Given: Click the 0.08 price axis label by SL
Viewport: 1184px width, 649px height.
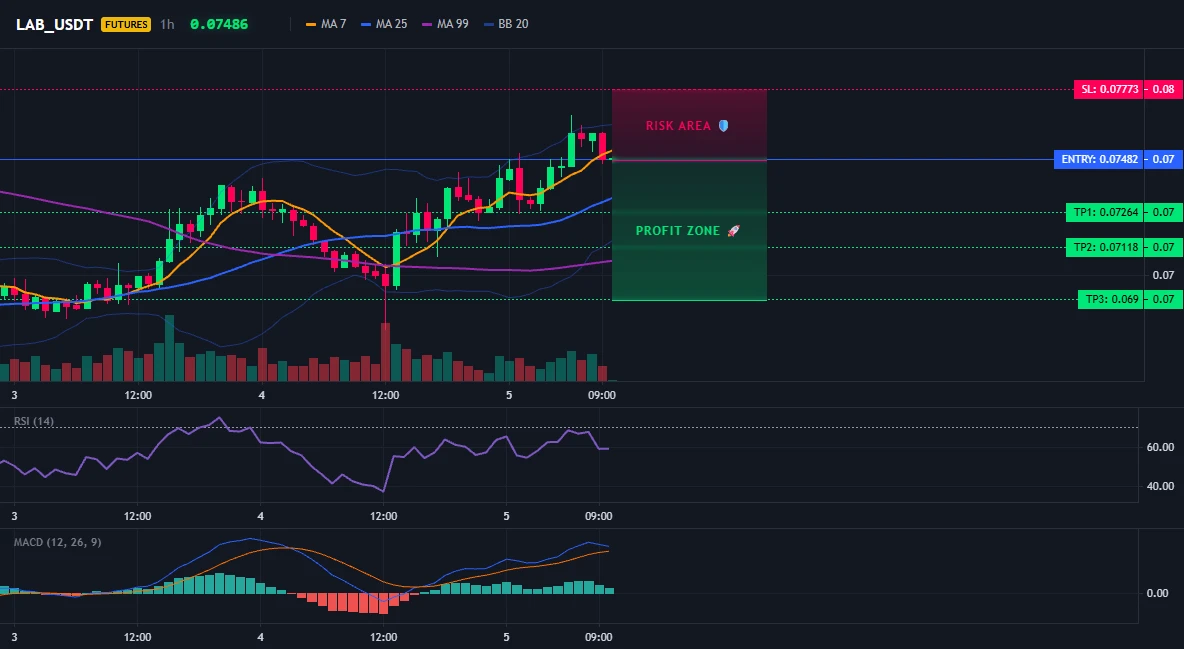Looking at the screenshot, I should (x=1164, y=89).
